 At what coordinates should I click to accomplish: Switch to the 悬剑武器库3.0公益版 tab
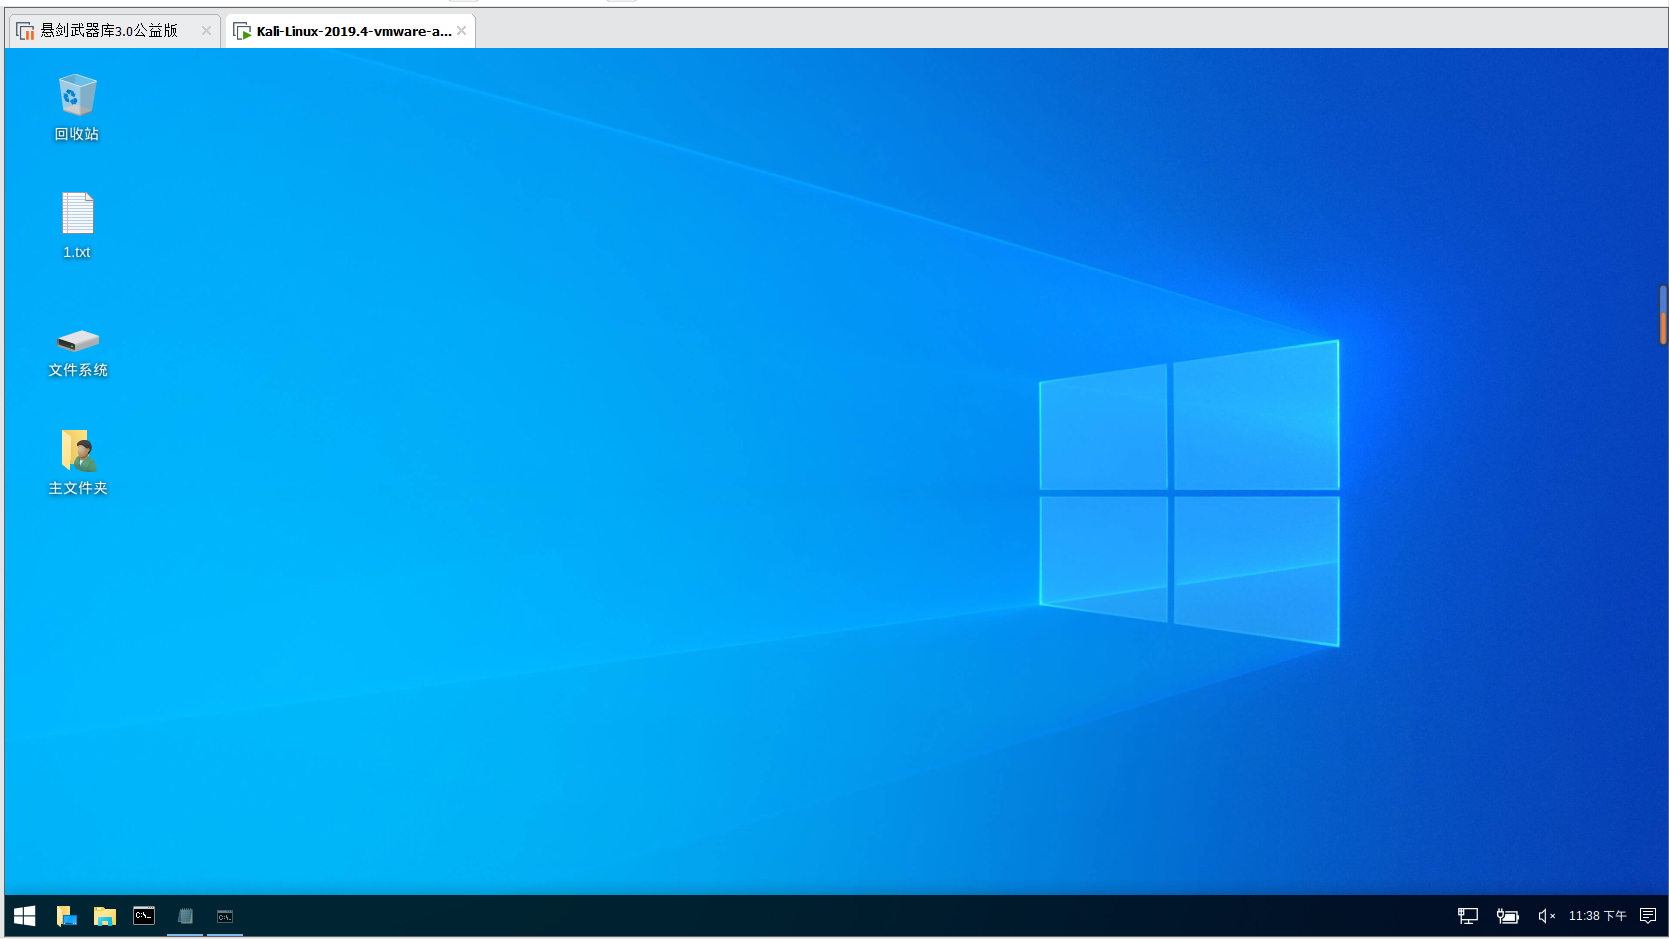click(x=108, y=31)
